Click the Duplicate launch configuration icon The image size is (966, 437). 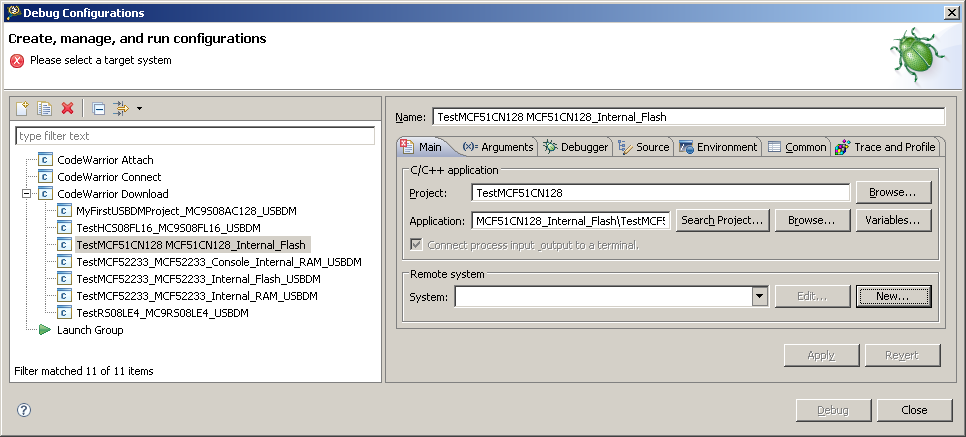click(44, 108)
